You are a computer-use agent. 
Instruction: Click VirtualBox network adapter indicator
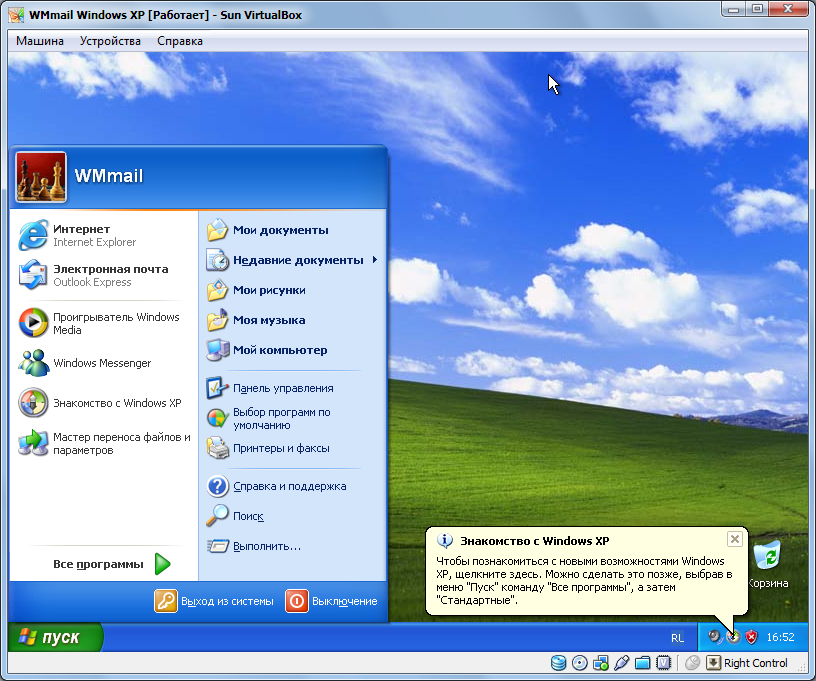[x=601, y=663]
